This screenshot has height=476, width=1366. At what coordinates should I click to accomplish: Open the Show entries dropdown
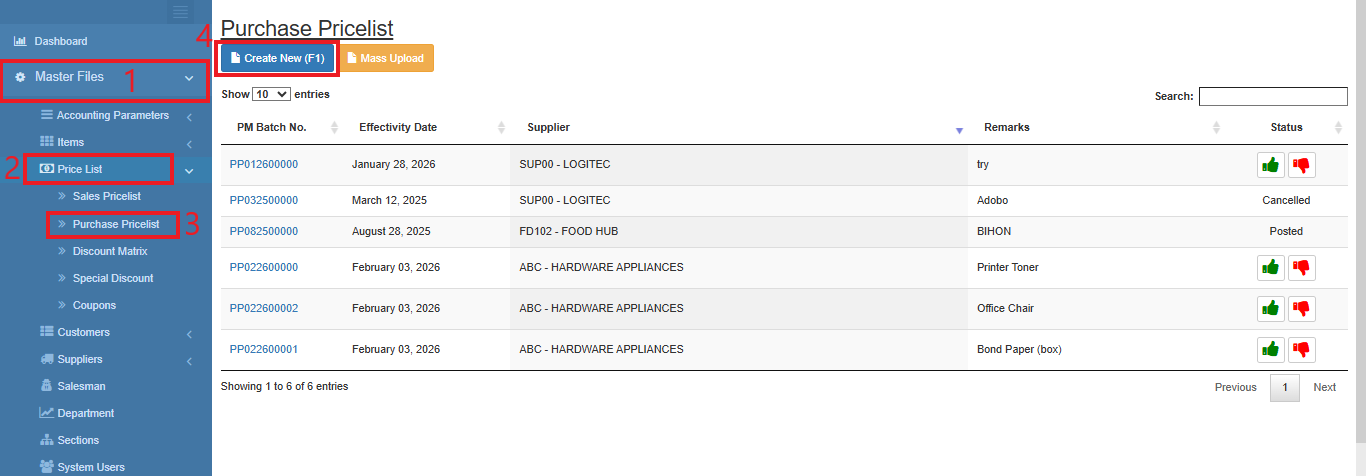click(x=271, y=94)
